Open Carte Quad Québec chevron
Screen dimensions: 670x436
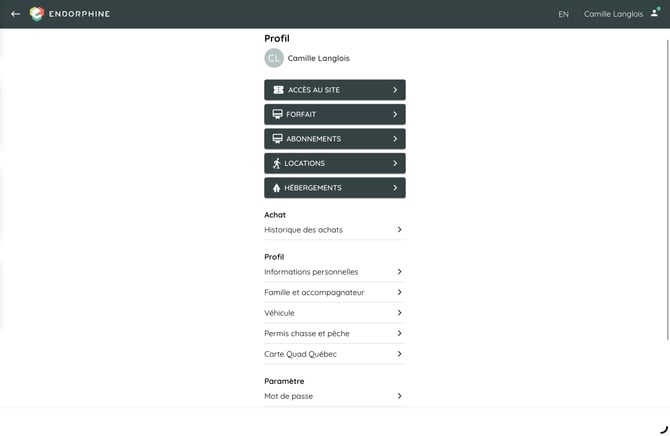tap(399, 354)
